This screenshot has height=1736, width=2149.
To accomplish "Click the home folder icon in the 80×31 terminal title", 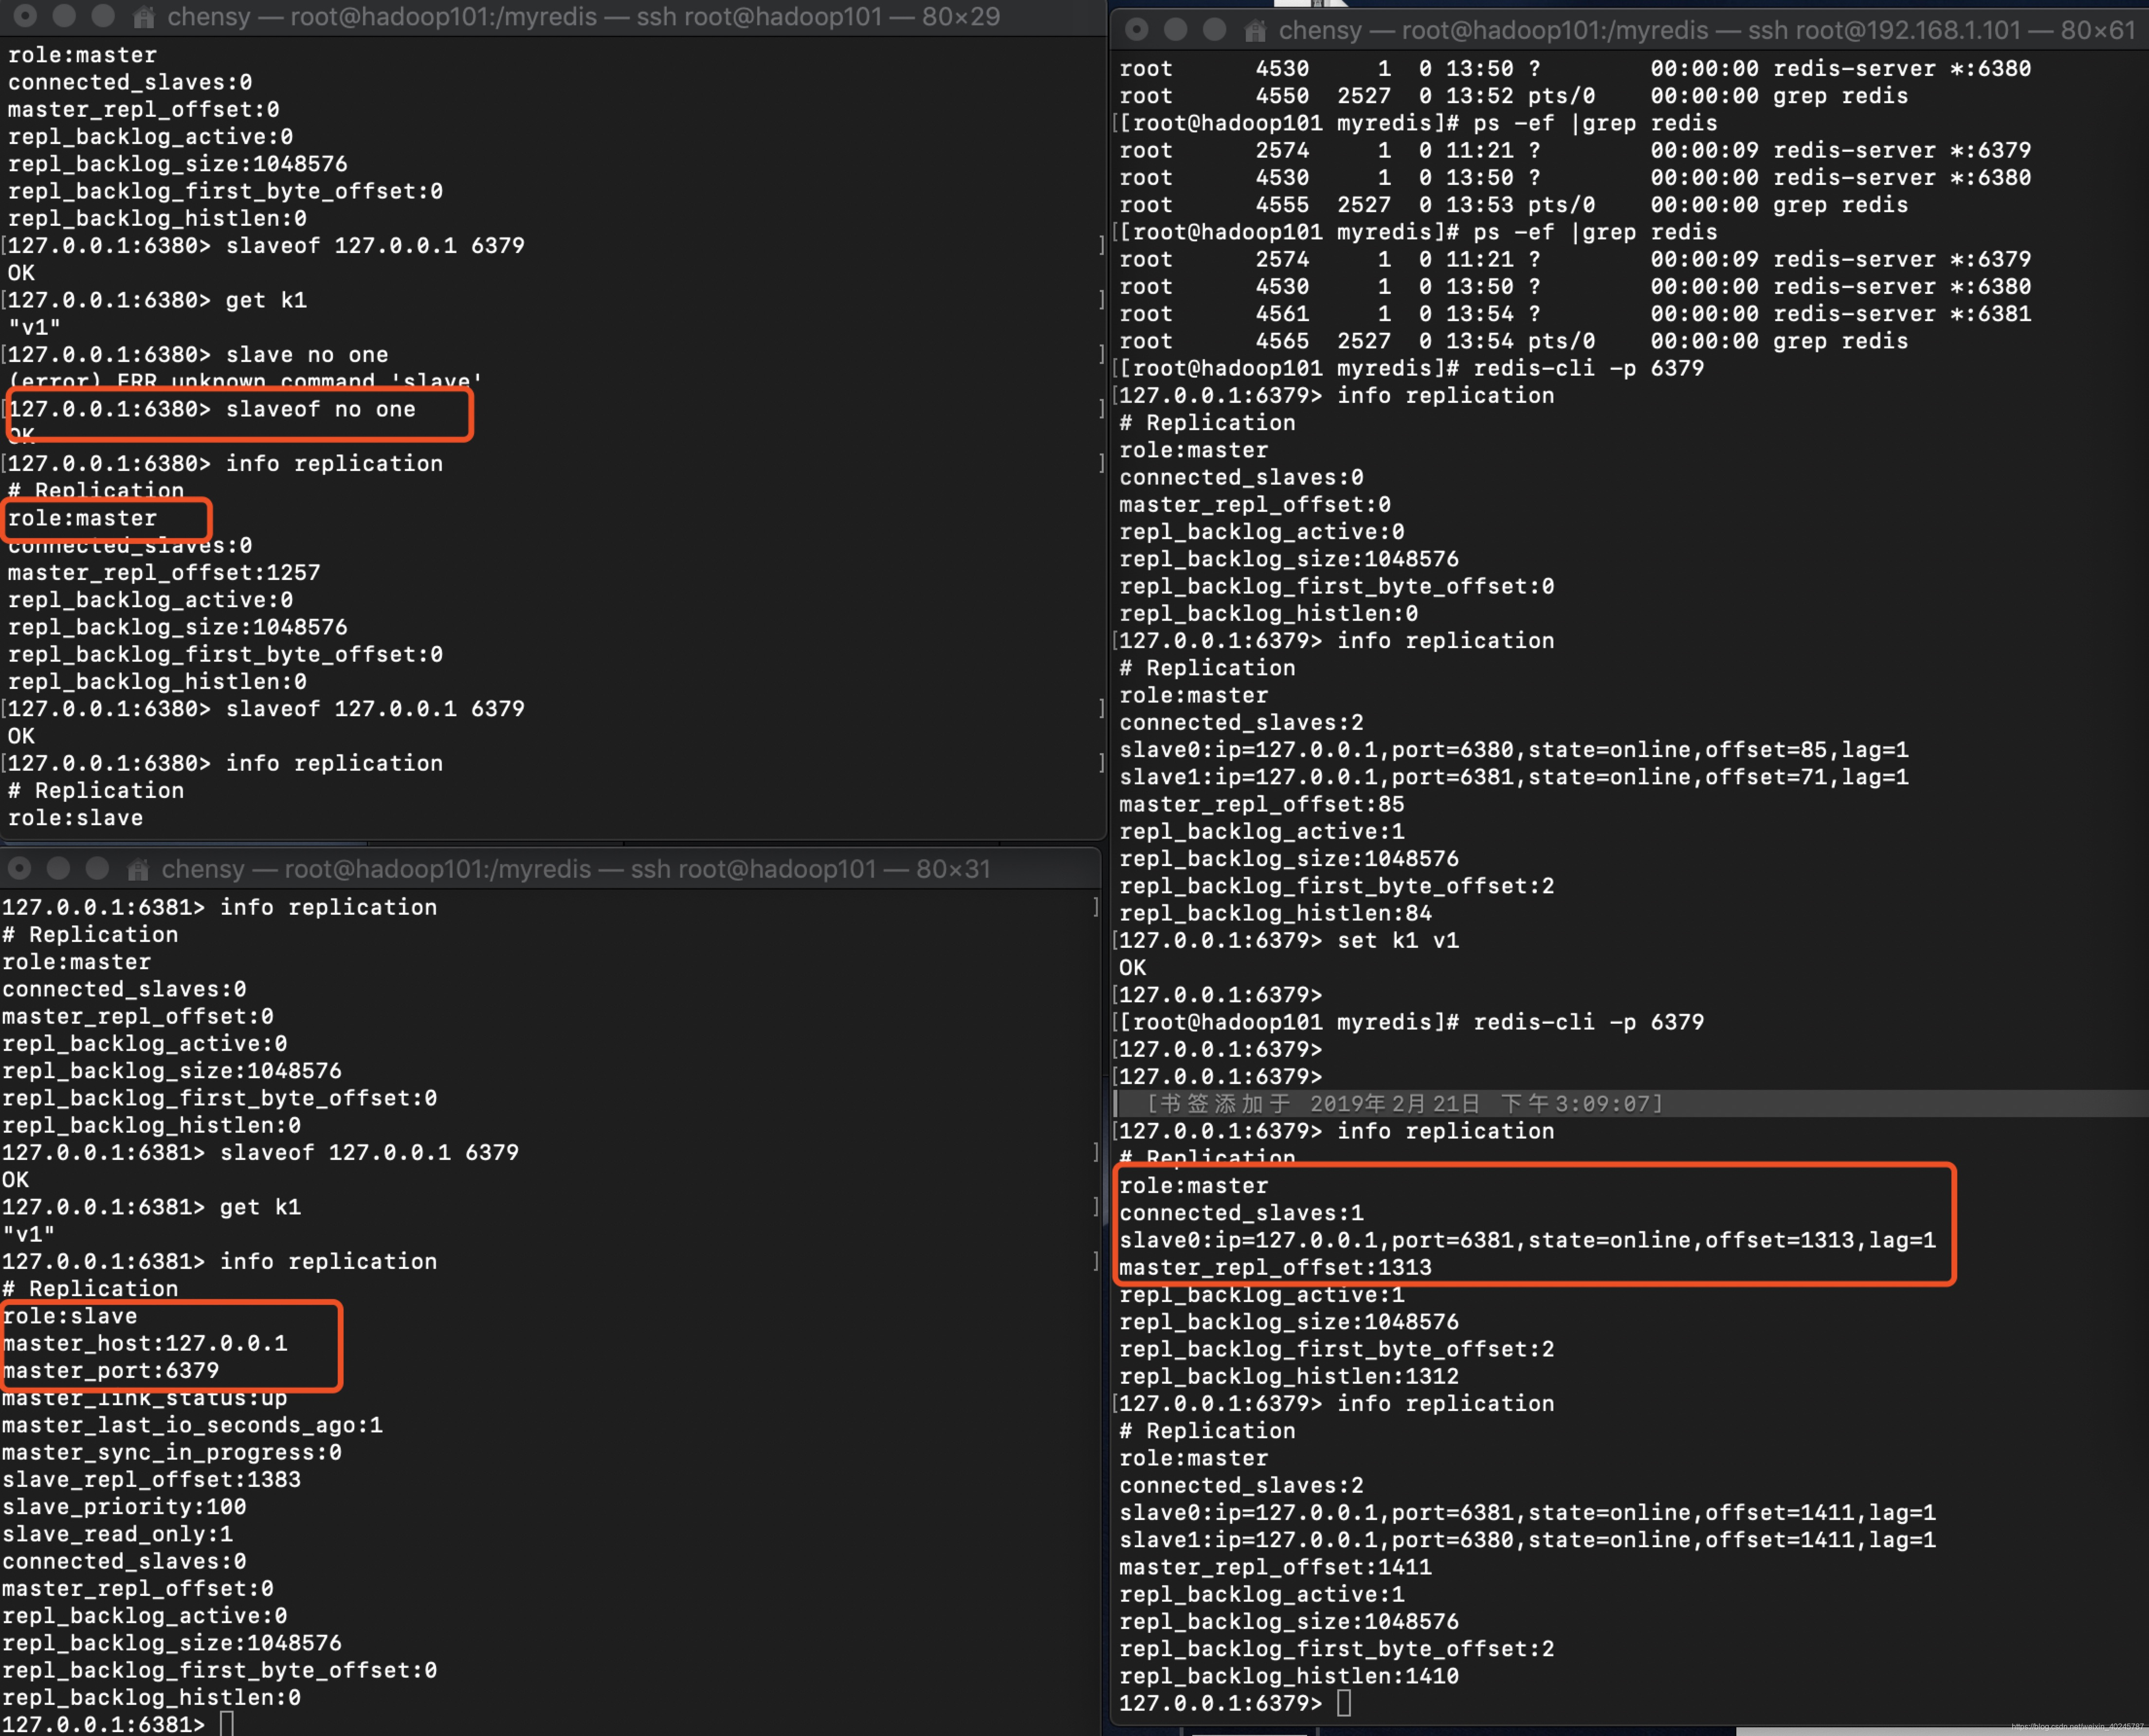I will (138, 869).
